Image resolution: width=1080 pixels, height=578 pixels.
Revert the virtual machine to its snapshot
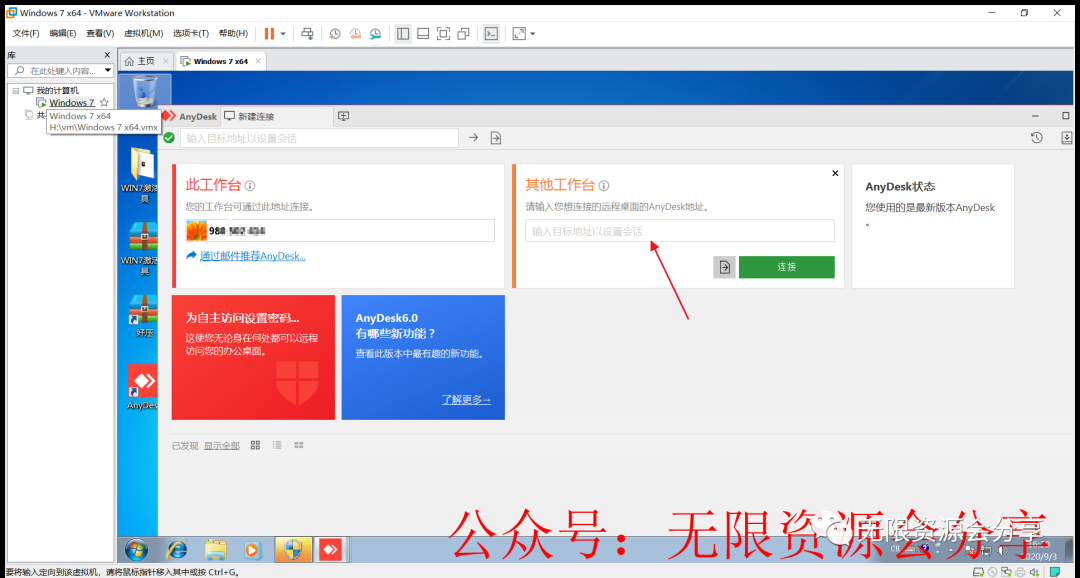point(355,33)
